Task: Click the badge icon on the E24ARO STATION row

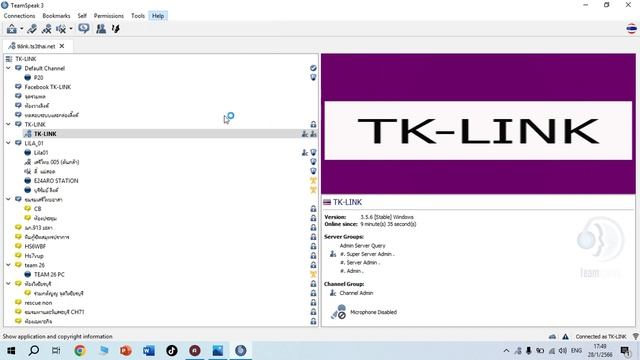Action: 313,180
